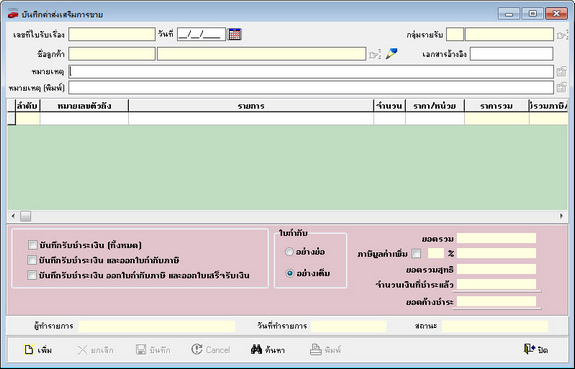Click the ยอดรวมสุทธิ field
The height and width of the screenshot is (369, 575).
pyautogui.click(x=496, y=269)
